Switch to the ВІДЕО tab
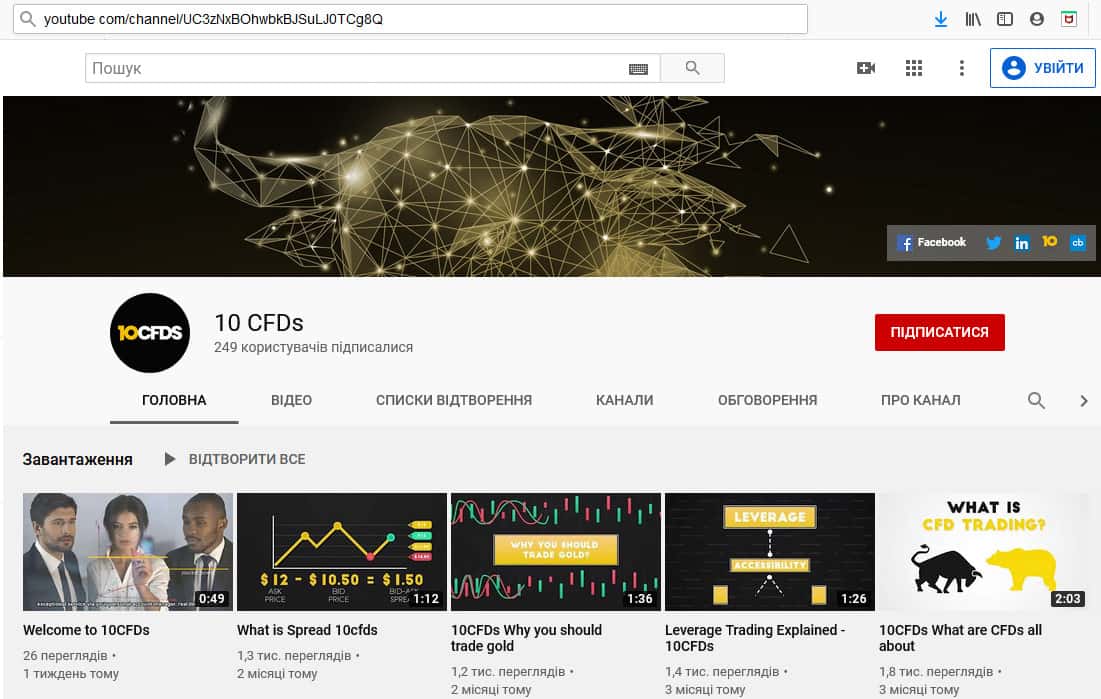This screenshot has width=1101, height=699. 291,400
